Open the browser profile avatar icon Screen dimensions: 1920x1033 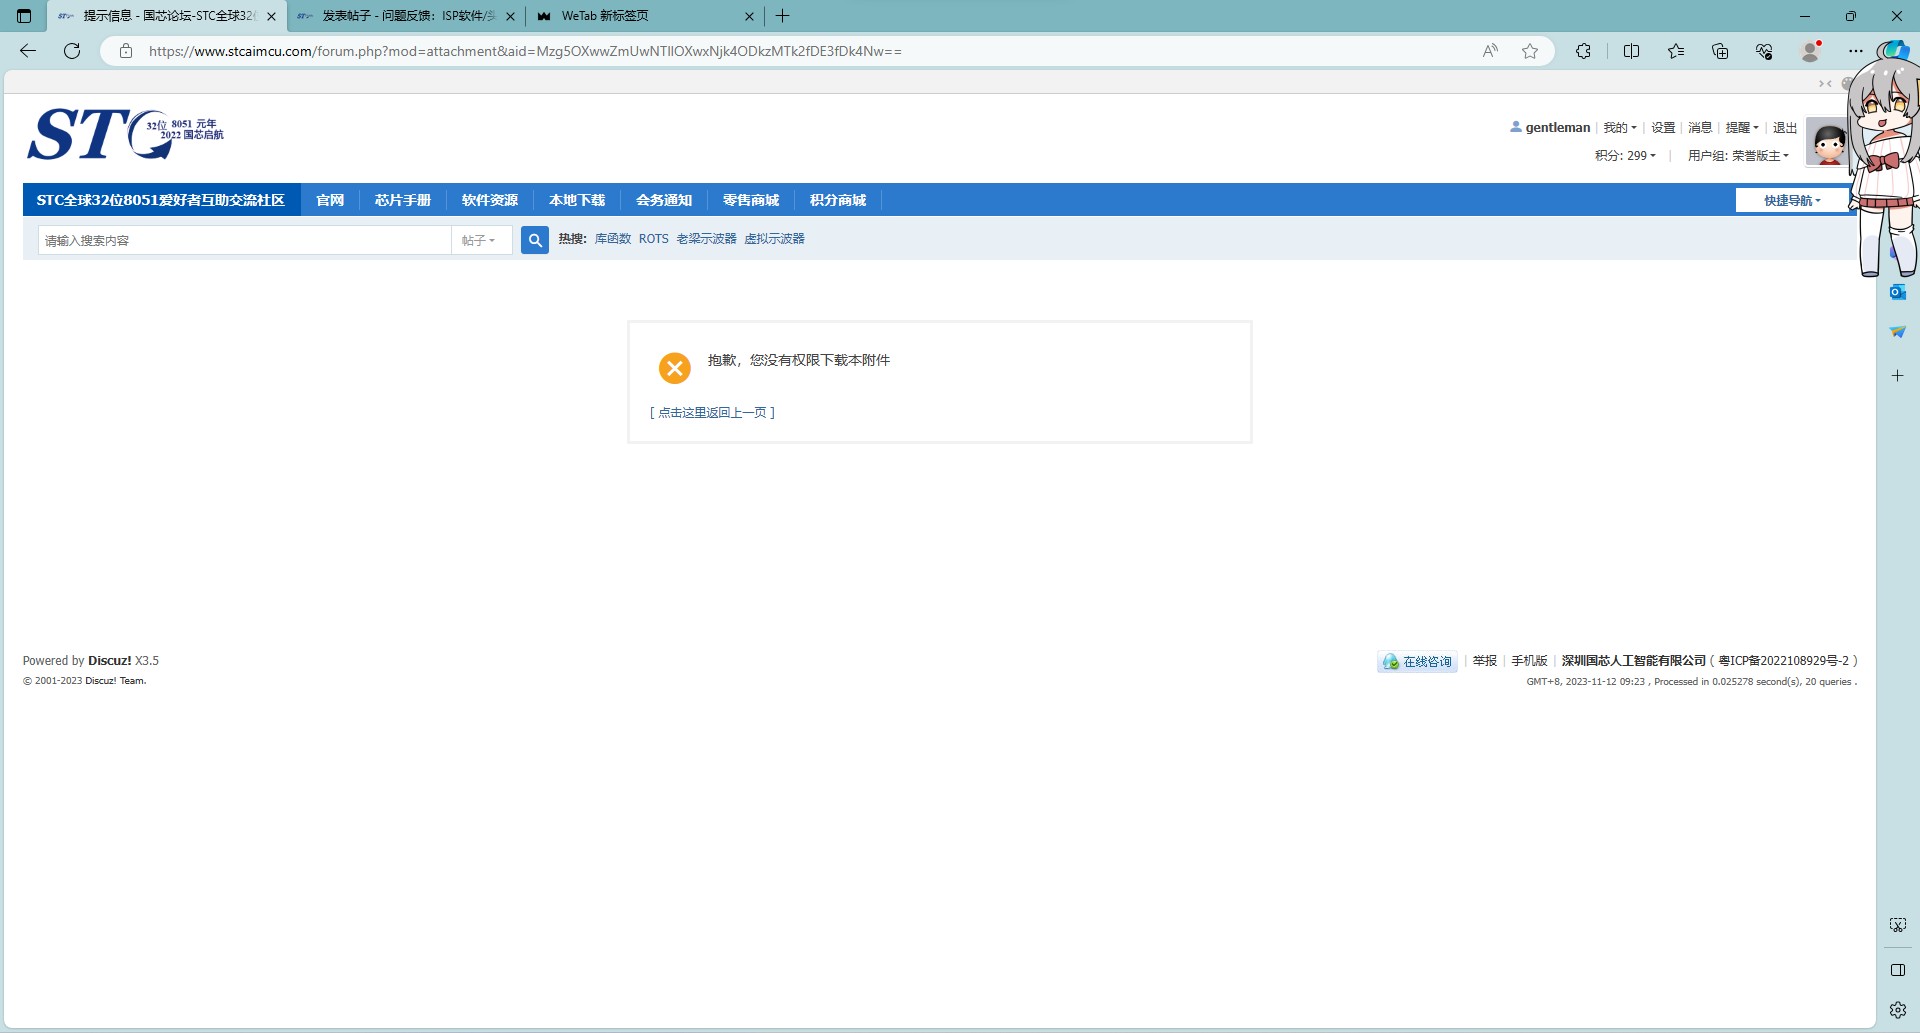1810,51
